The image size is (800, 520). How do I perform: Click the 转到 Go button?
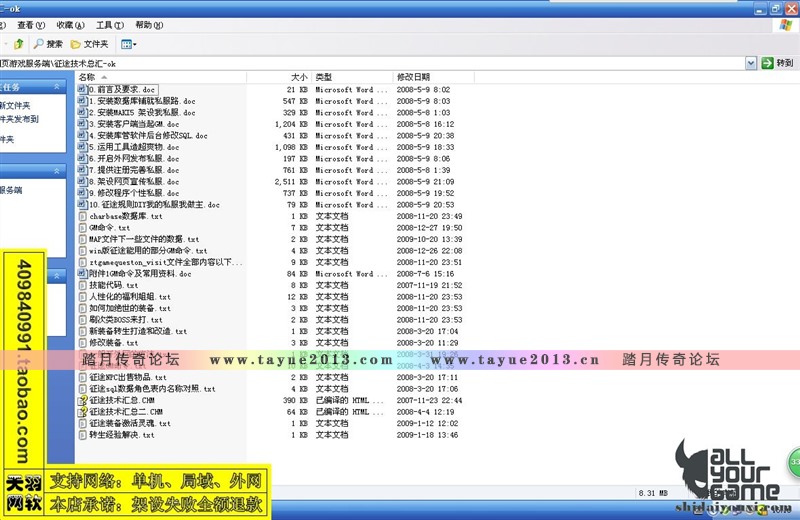[x=778, y=63]
